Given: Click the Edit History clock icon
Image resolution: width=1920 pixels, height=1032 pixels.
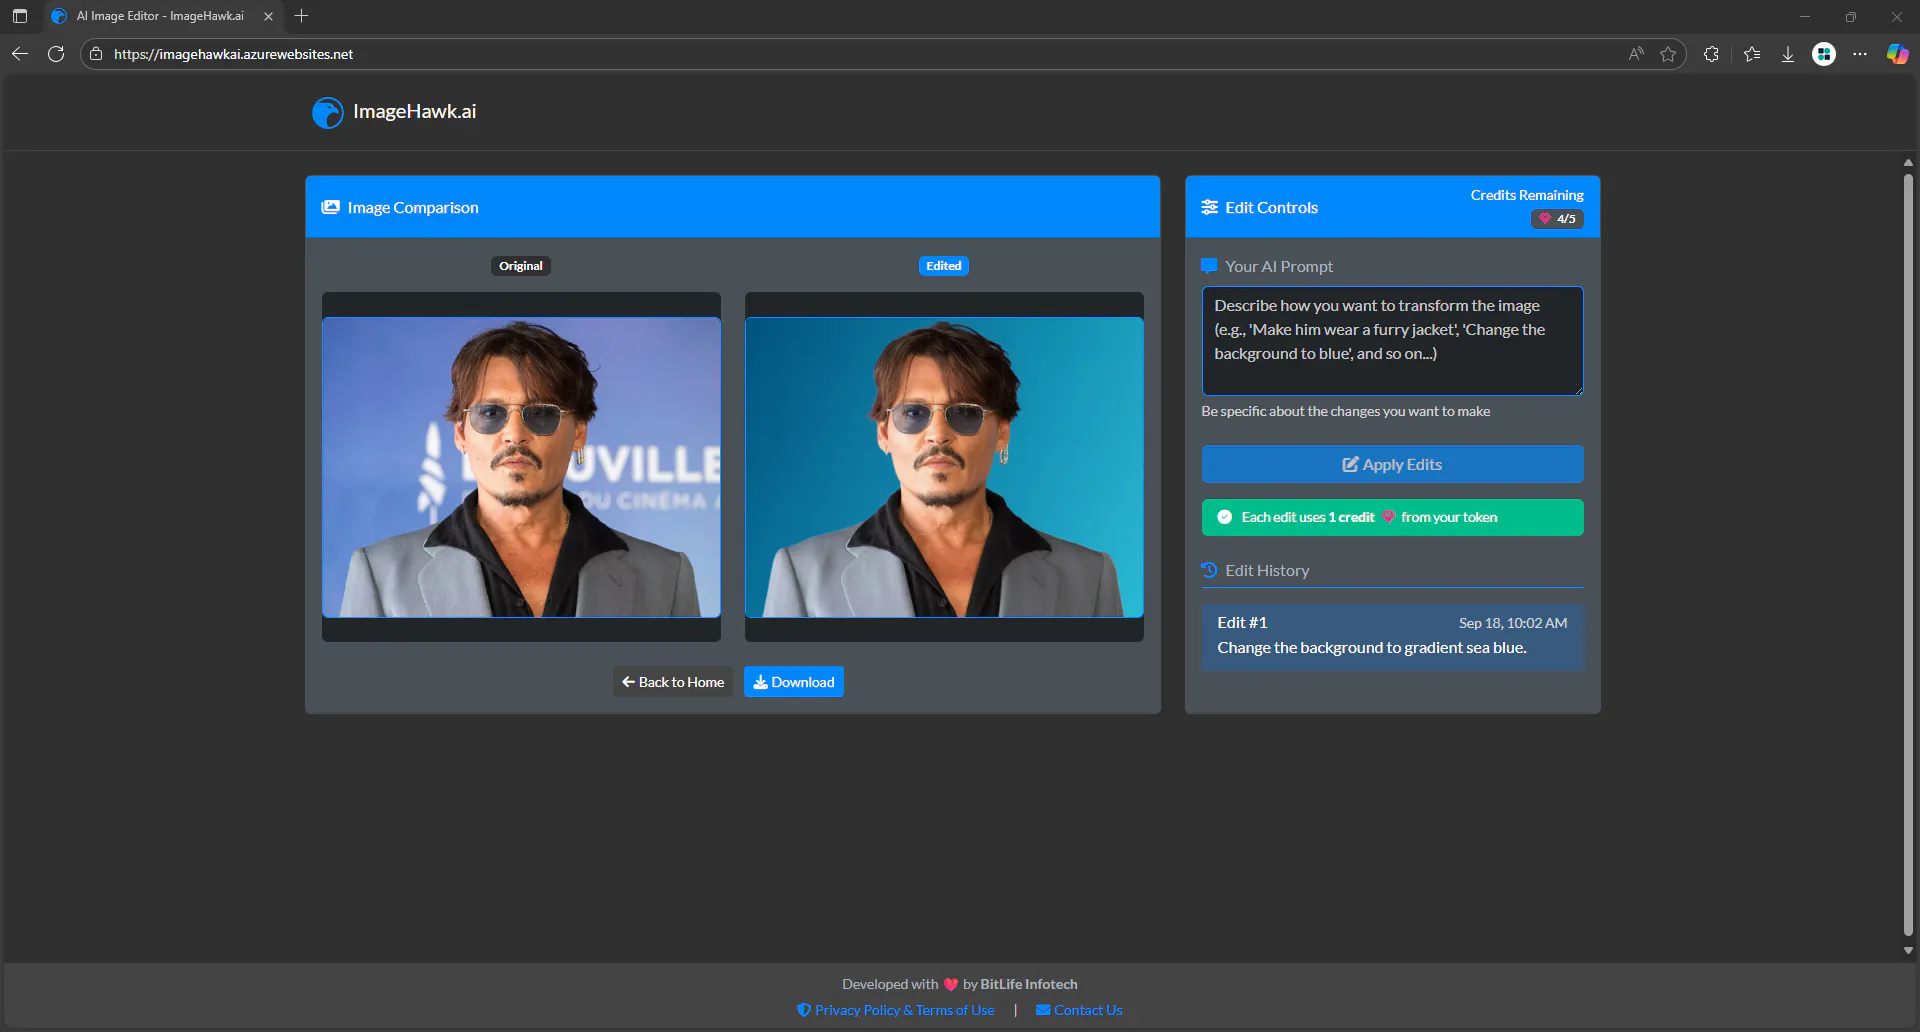Looking at the screenshot, I should click(1210, 570).
